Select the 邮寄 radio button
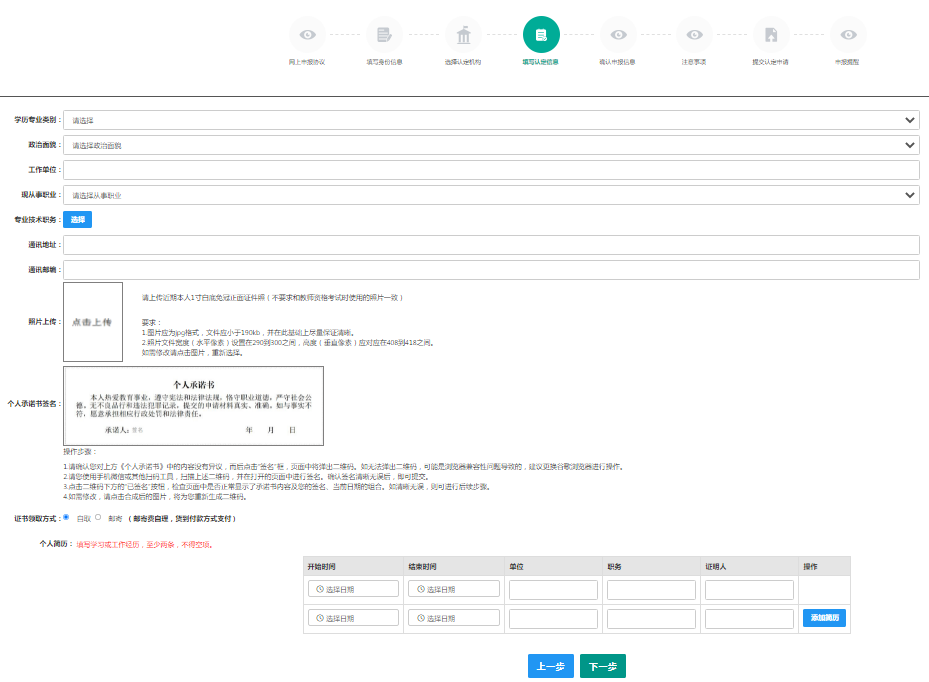Screen dimensions: 929x682 pyautogui.click(x=98, y=518)
